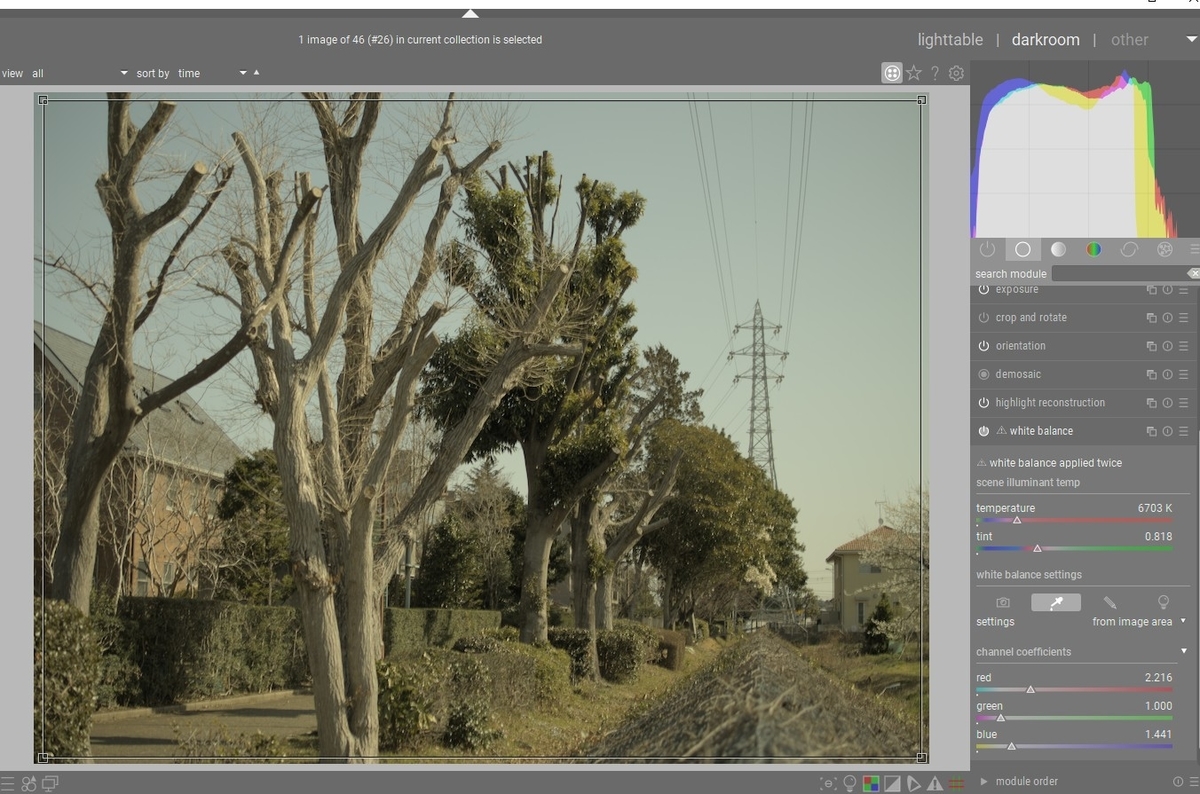Turn on the crop and rotate module
This screenshot has height=794, width=1200.
pyautogui.click(x=983, y=317)
